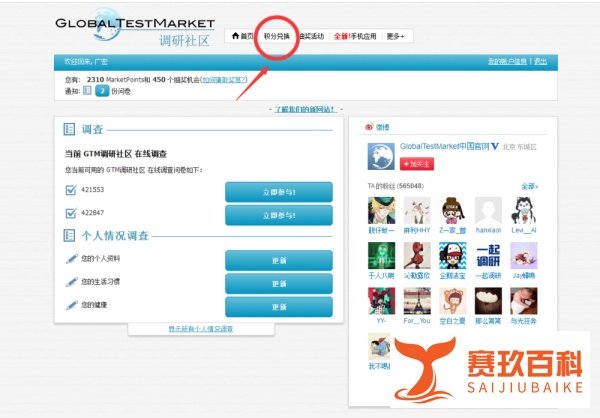The height and width of the screenshot is (418, 600).
Task: Open 我的账户信息 account info link
Action: 507,61
